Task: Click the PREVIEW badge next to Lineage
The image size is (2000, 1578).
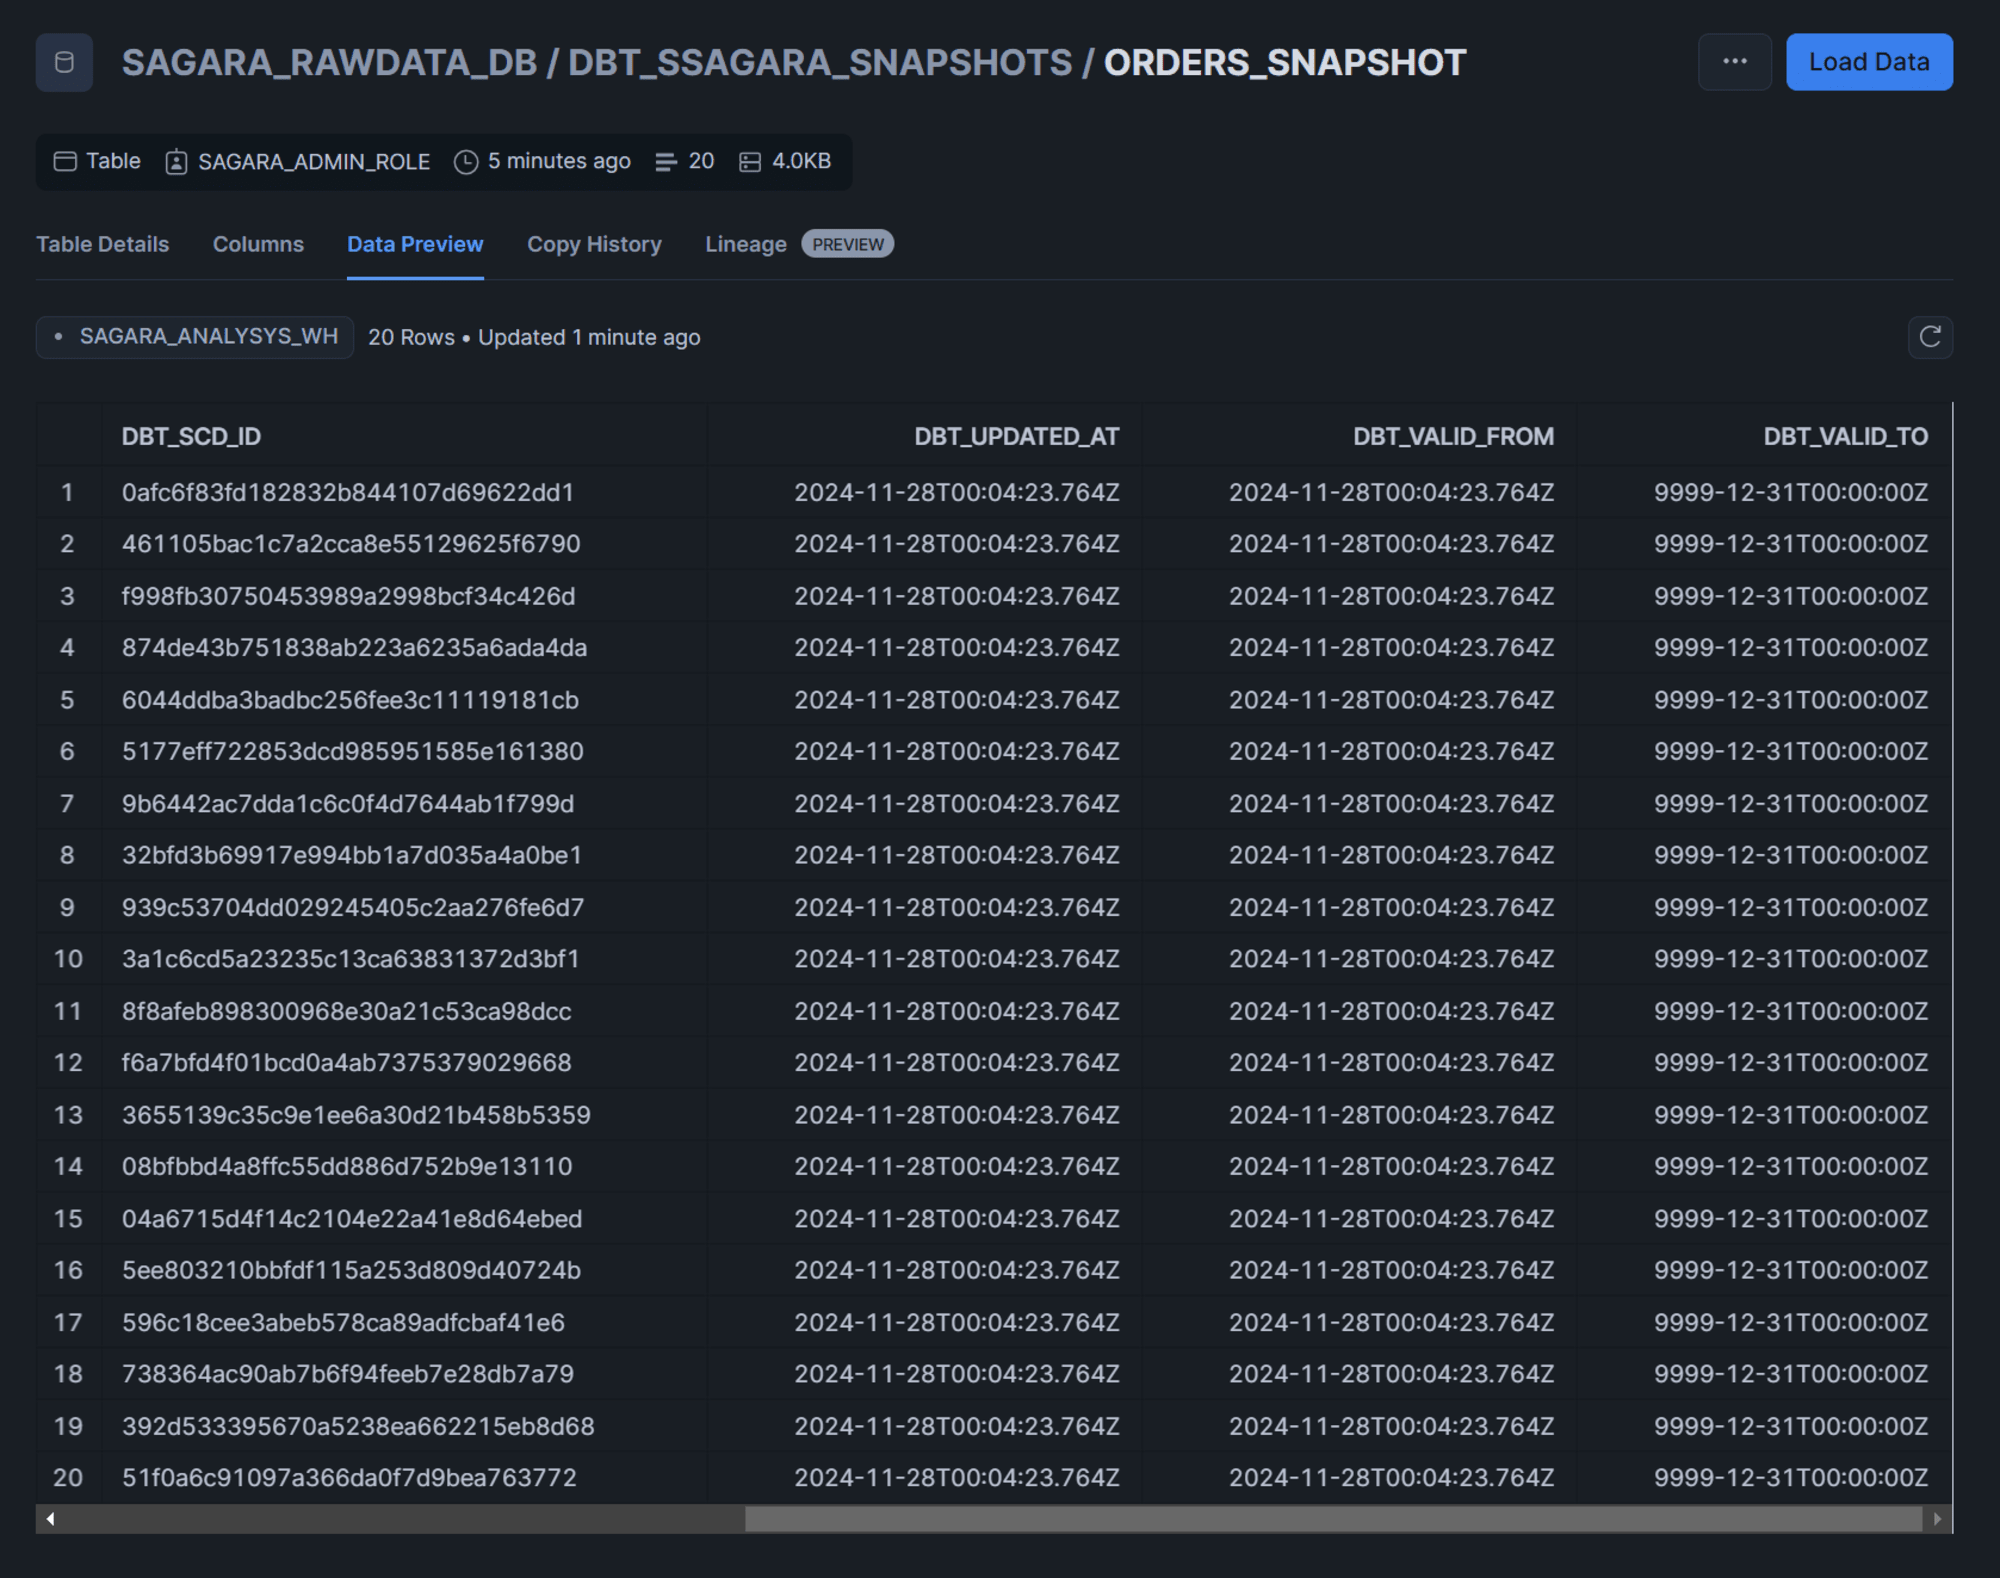Action: click(848, 244)
